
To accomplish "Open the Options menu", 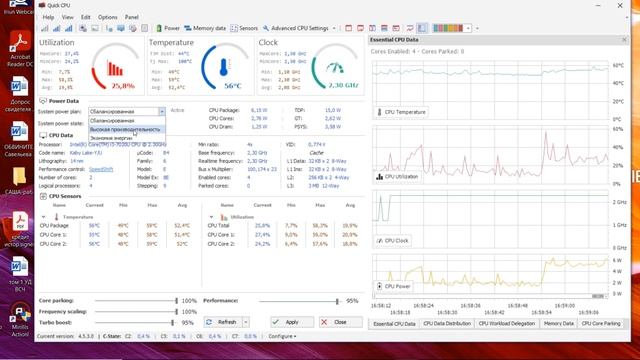I will (x=107, y=17).
